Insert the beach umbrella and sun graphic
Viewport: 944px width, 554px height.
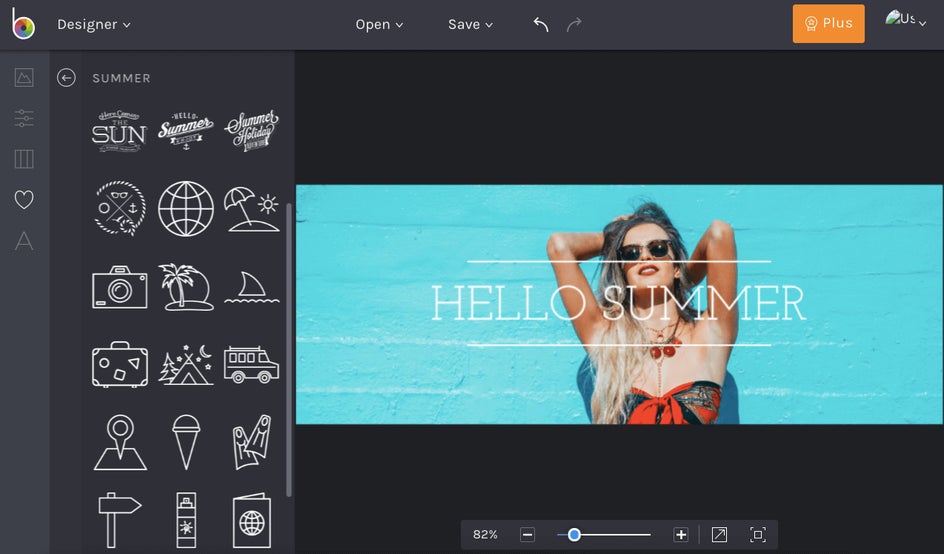pos(252,209)
